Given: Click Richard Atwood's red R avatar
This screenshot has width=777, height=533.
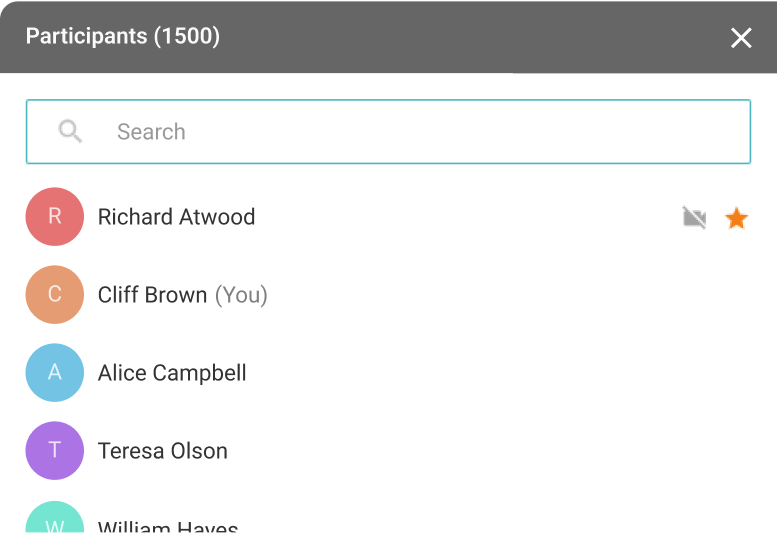Looking at the screenshot, I should (x=55, y=216).
